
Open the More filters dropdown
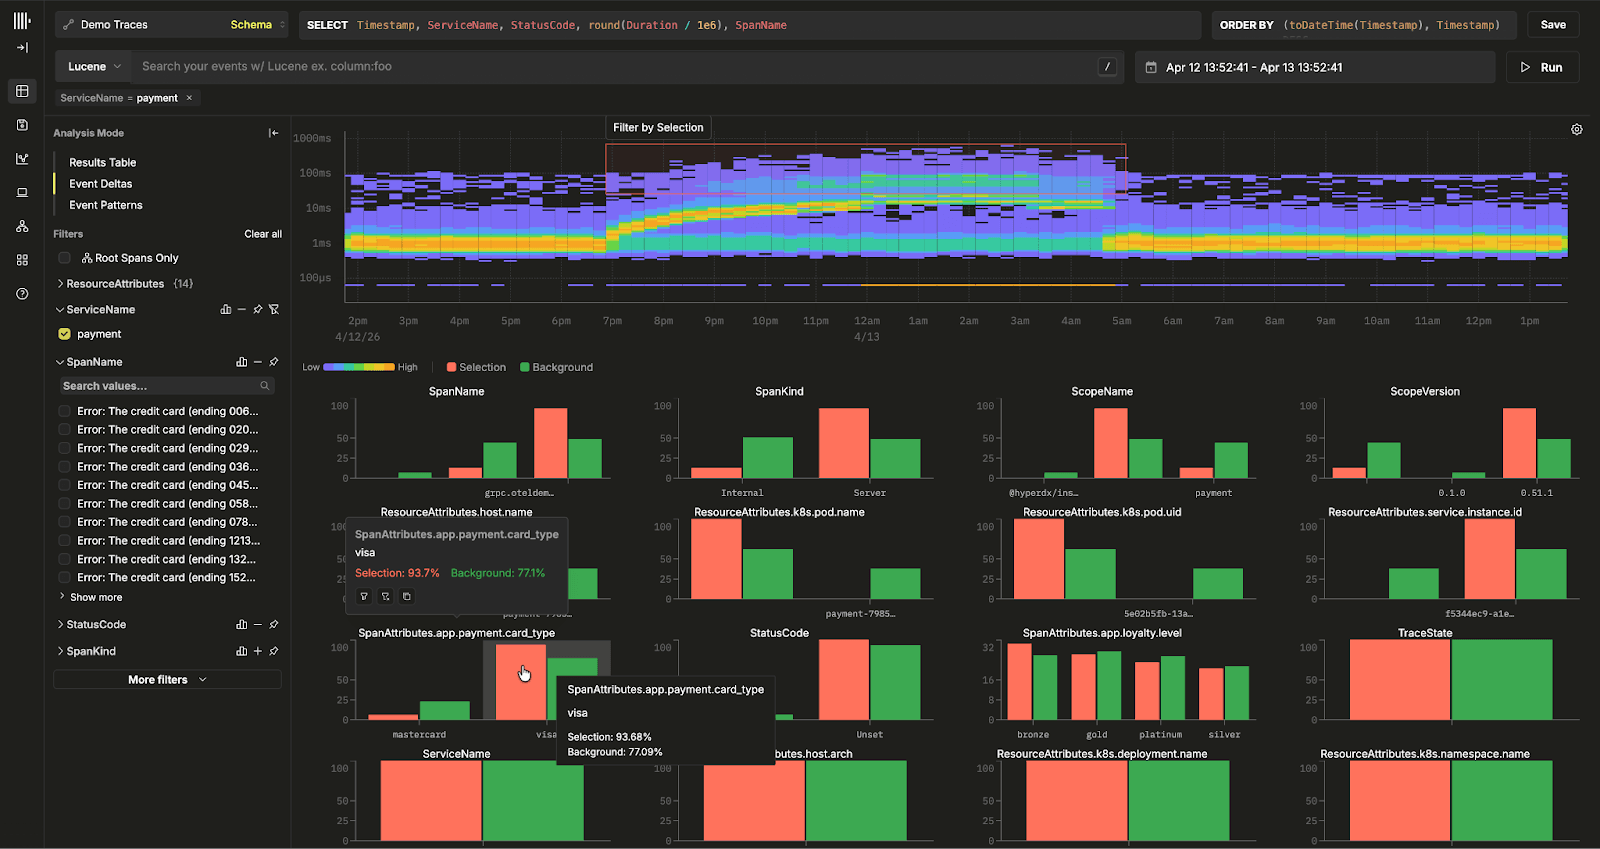click(167, 680)
